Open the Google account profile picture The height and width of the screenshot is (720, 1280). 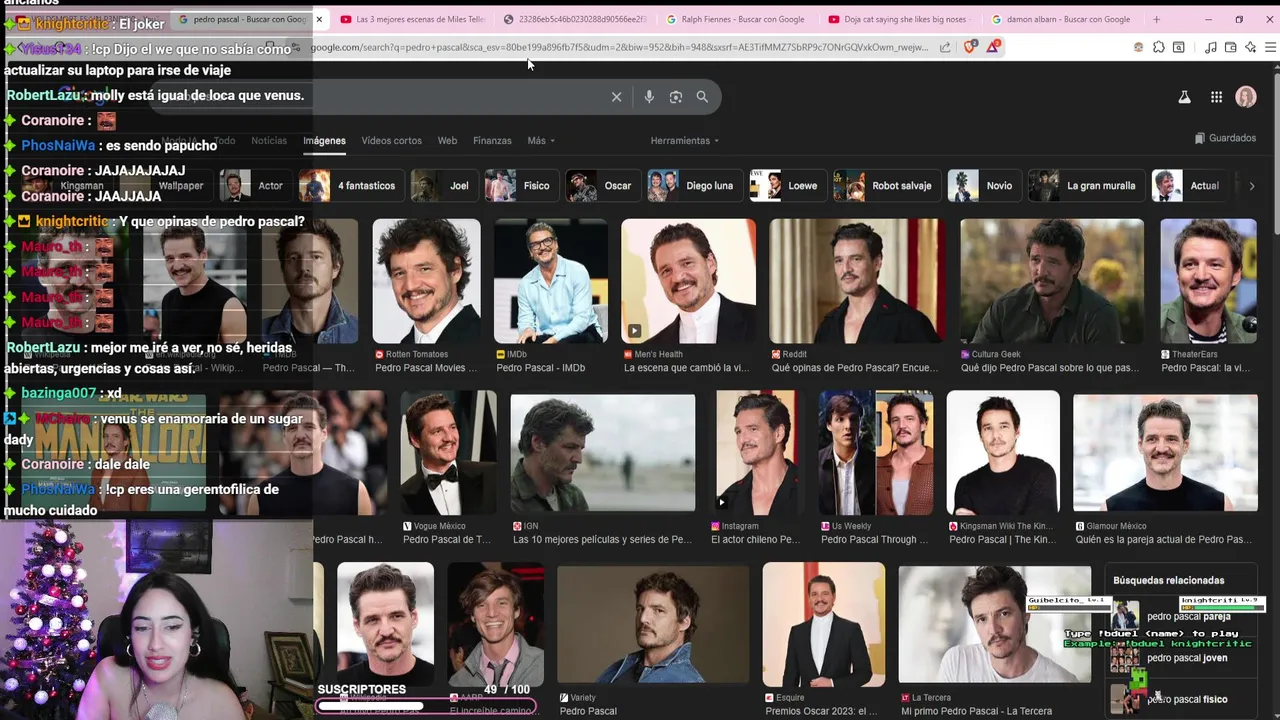[x=1246, y=97]
